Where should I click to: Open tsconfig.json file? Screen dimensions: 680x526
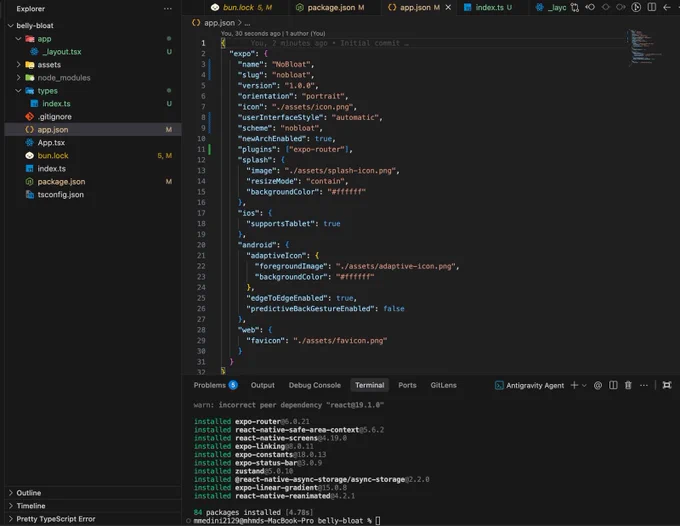click(61, 195)
